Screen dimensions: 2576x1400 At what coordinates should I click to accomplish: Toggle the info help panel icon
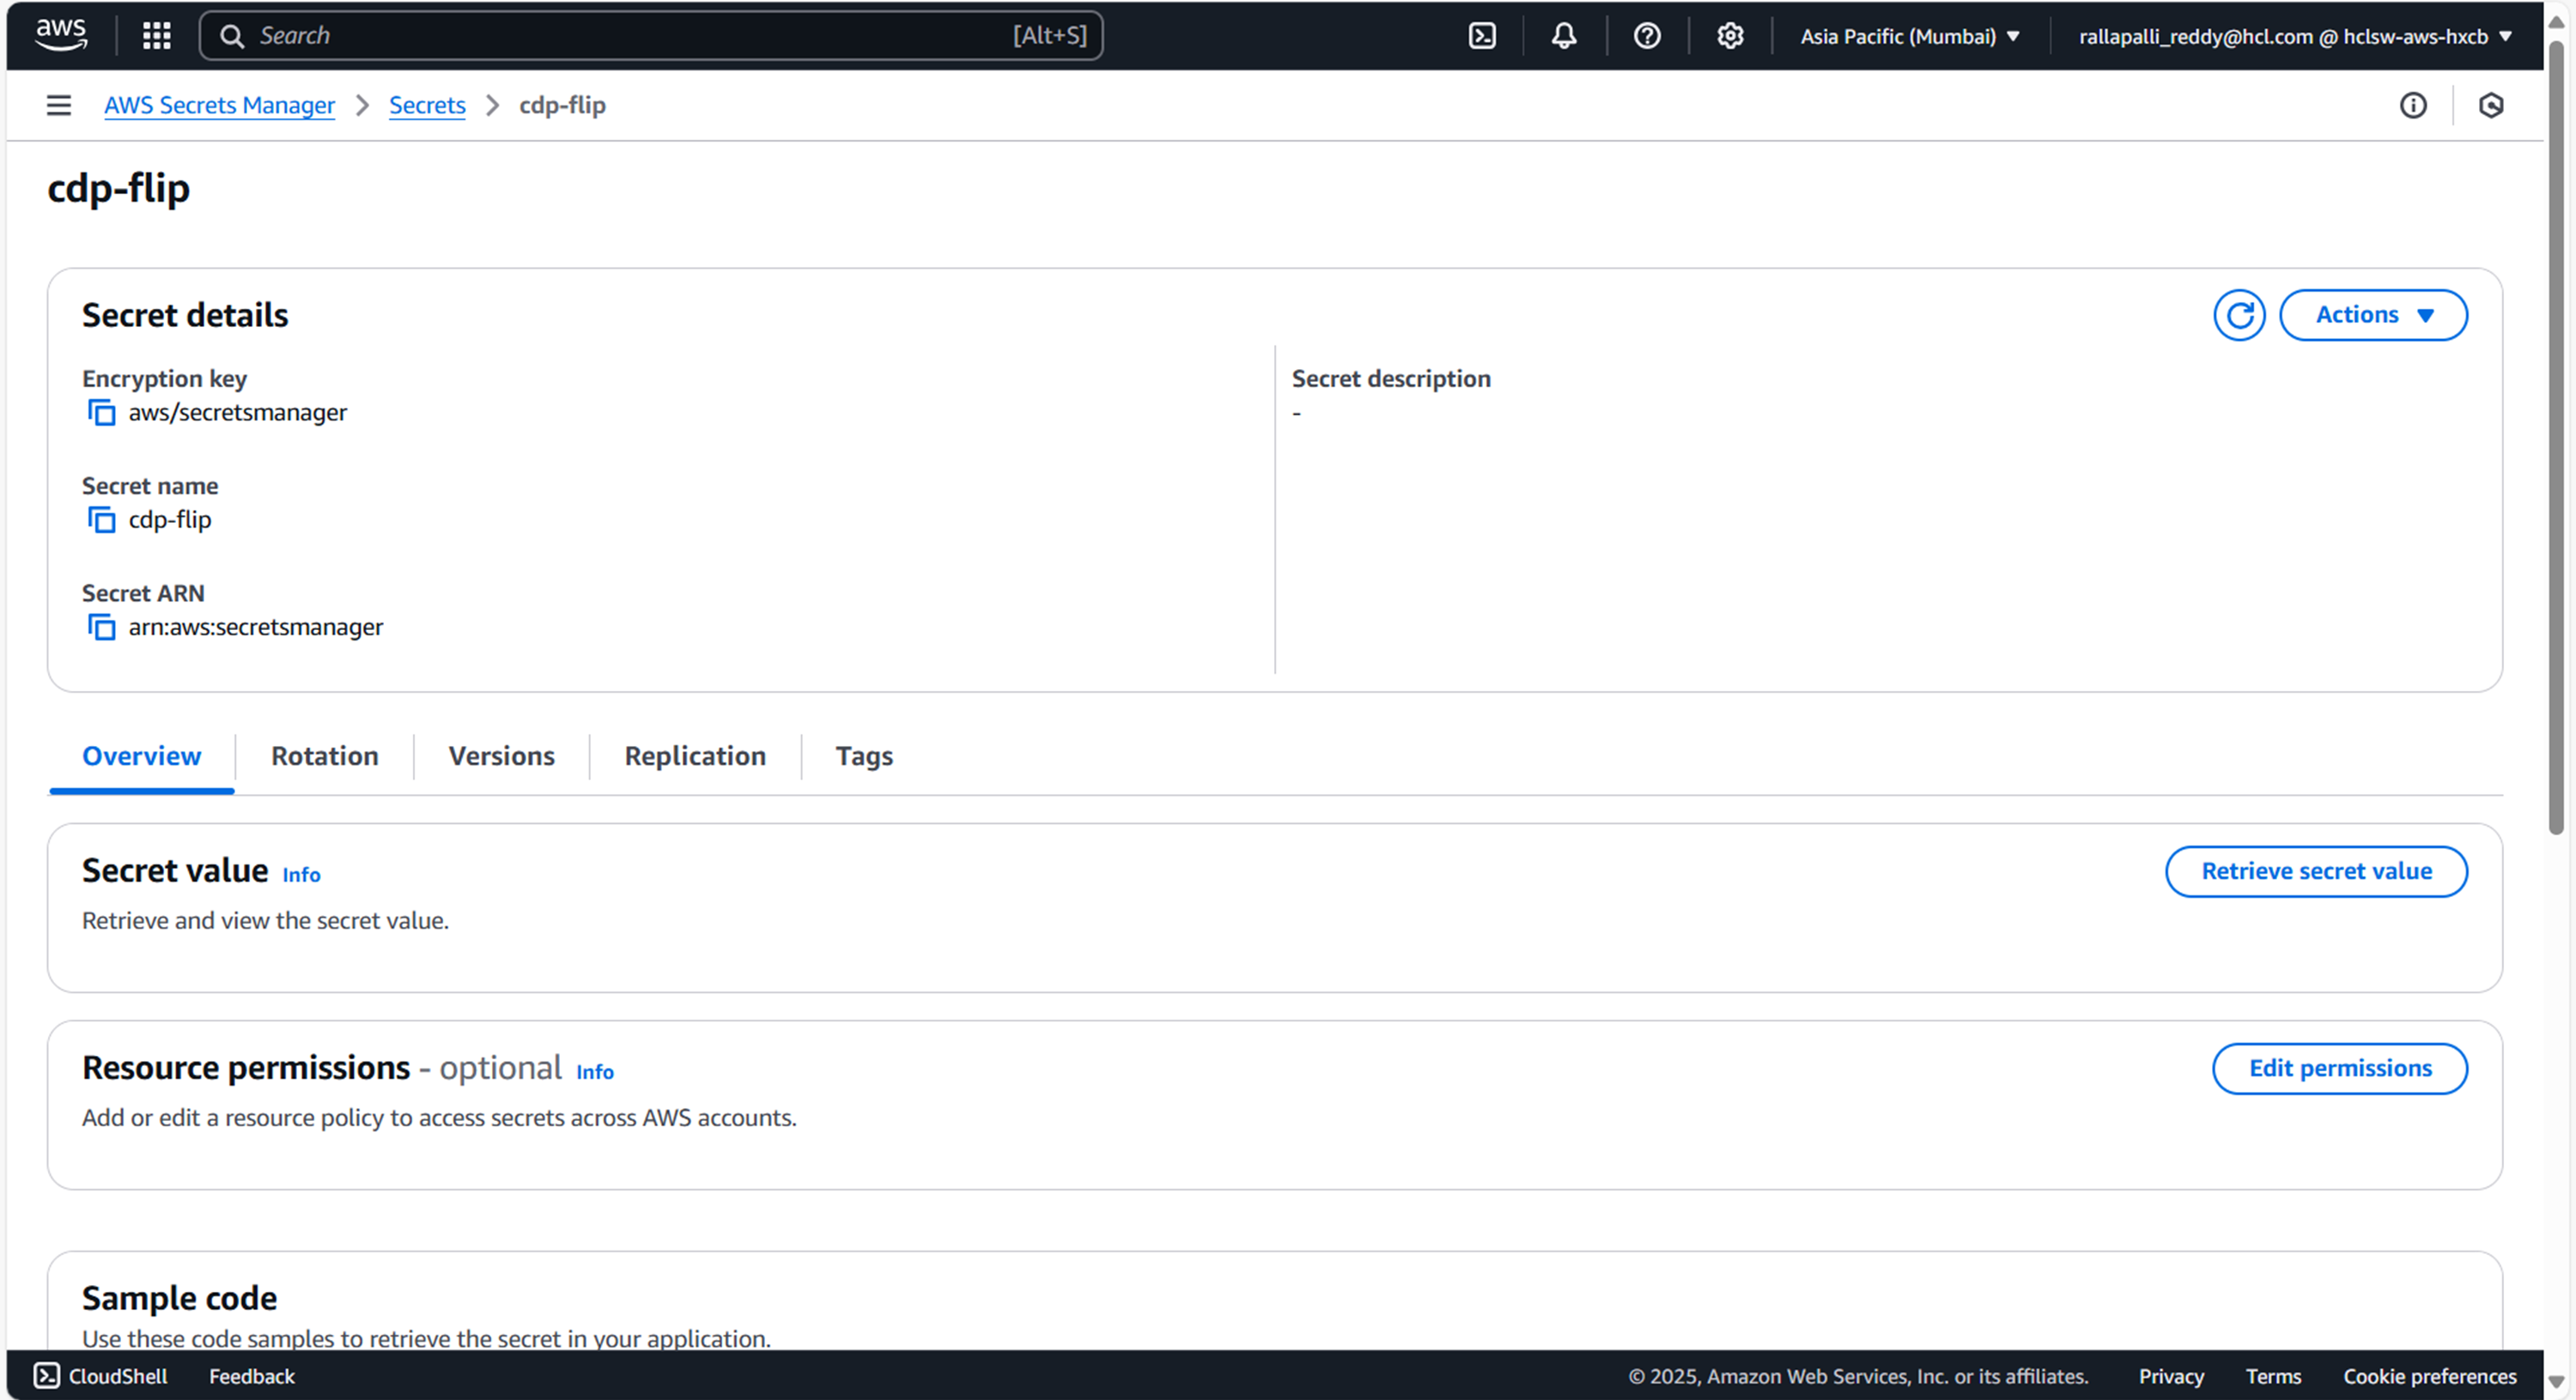(x=2412, y=105)
